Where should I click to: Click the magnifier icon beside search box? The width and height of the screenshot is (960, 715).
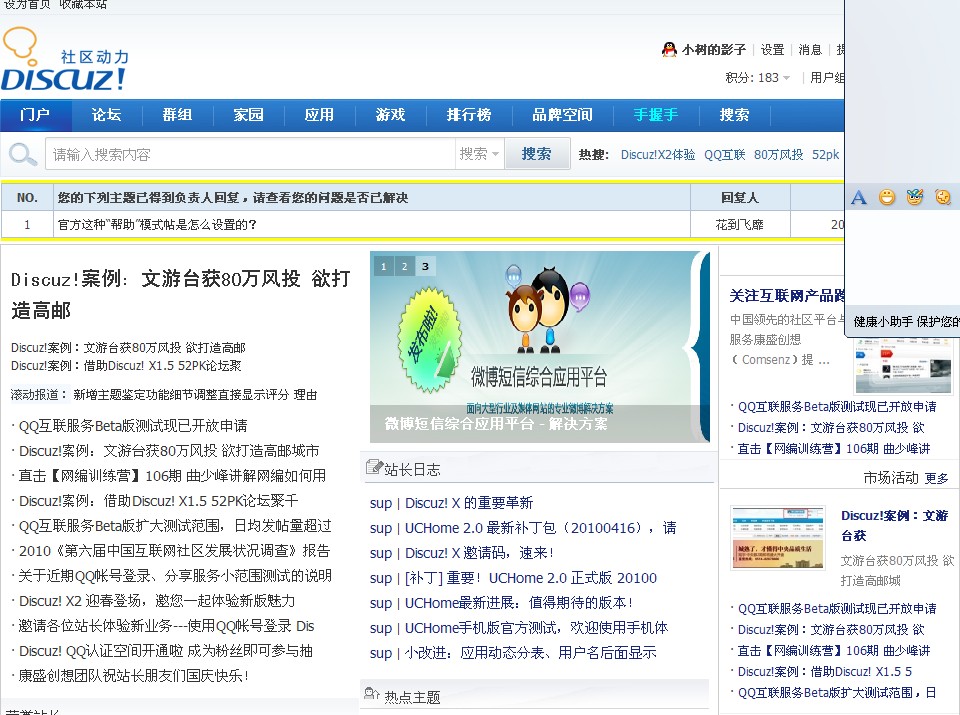(x=23, y=154)
